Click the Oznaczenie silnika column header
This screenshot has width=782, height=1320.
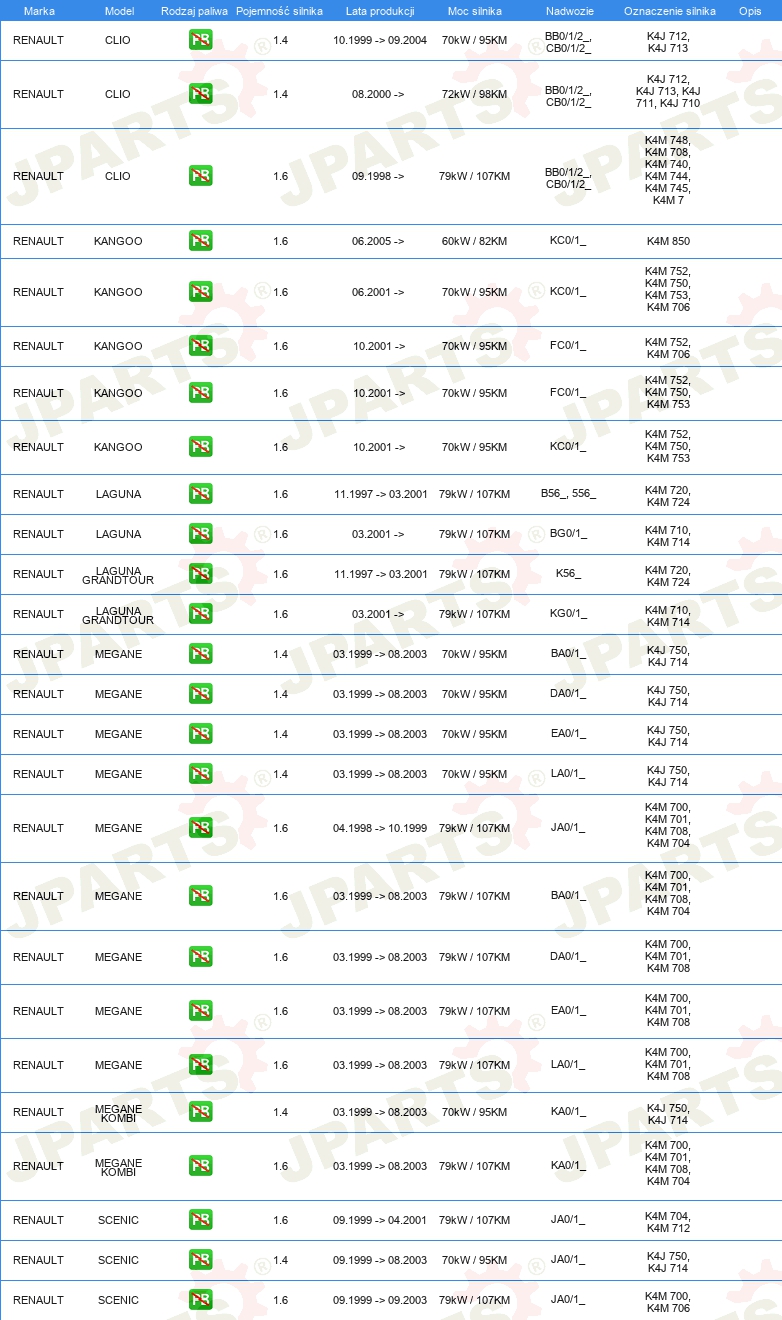[x=670, y=11]
